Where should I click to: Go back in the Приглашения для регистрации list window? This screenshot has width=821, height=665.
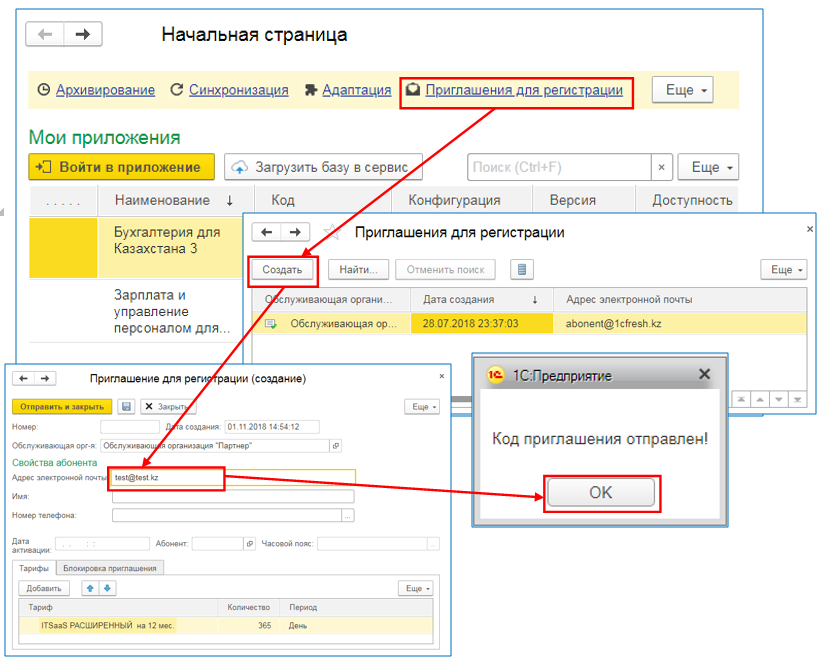pyautogui.click(x=267, y=232)
